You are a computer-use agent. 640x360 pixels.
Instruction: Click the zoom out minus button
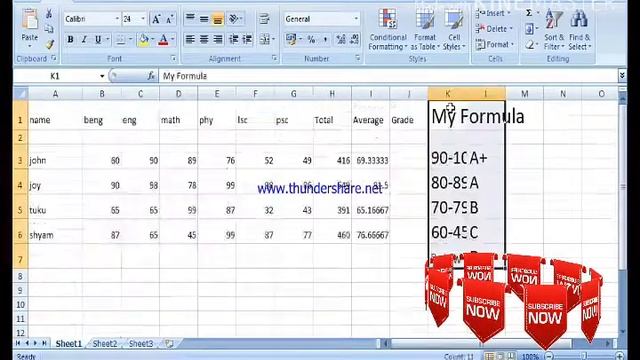[x=549, y=356]
